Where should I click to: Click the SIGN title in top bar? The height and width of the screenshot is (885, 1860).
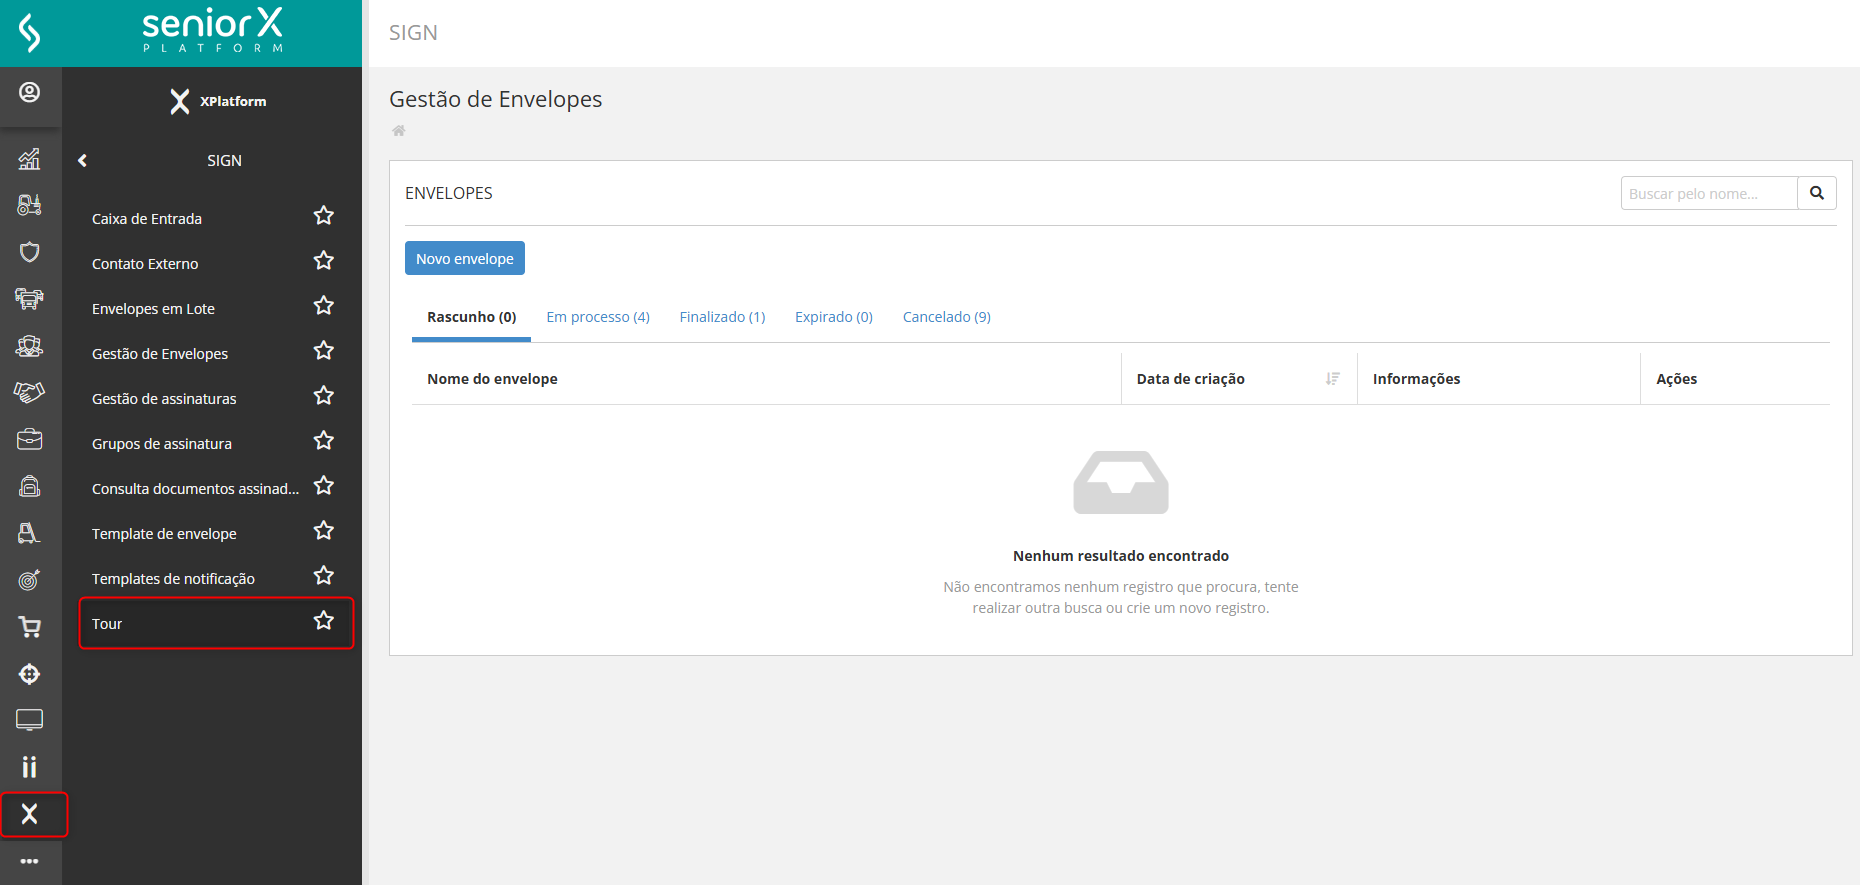click(413, 33)
